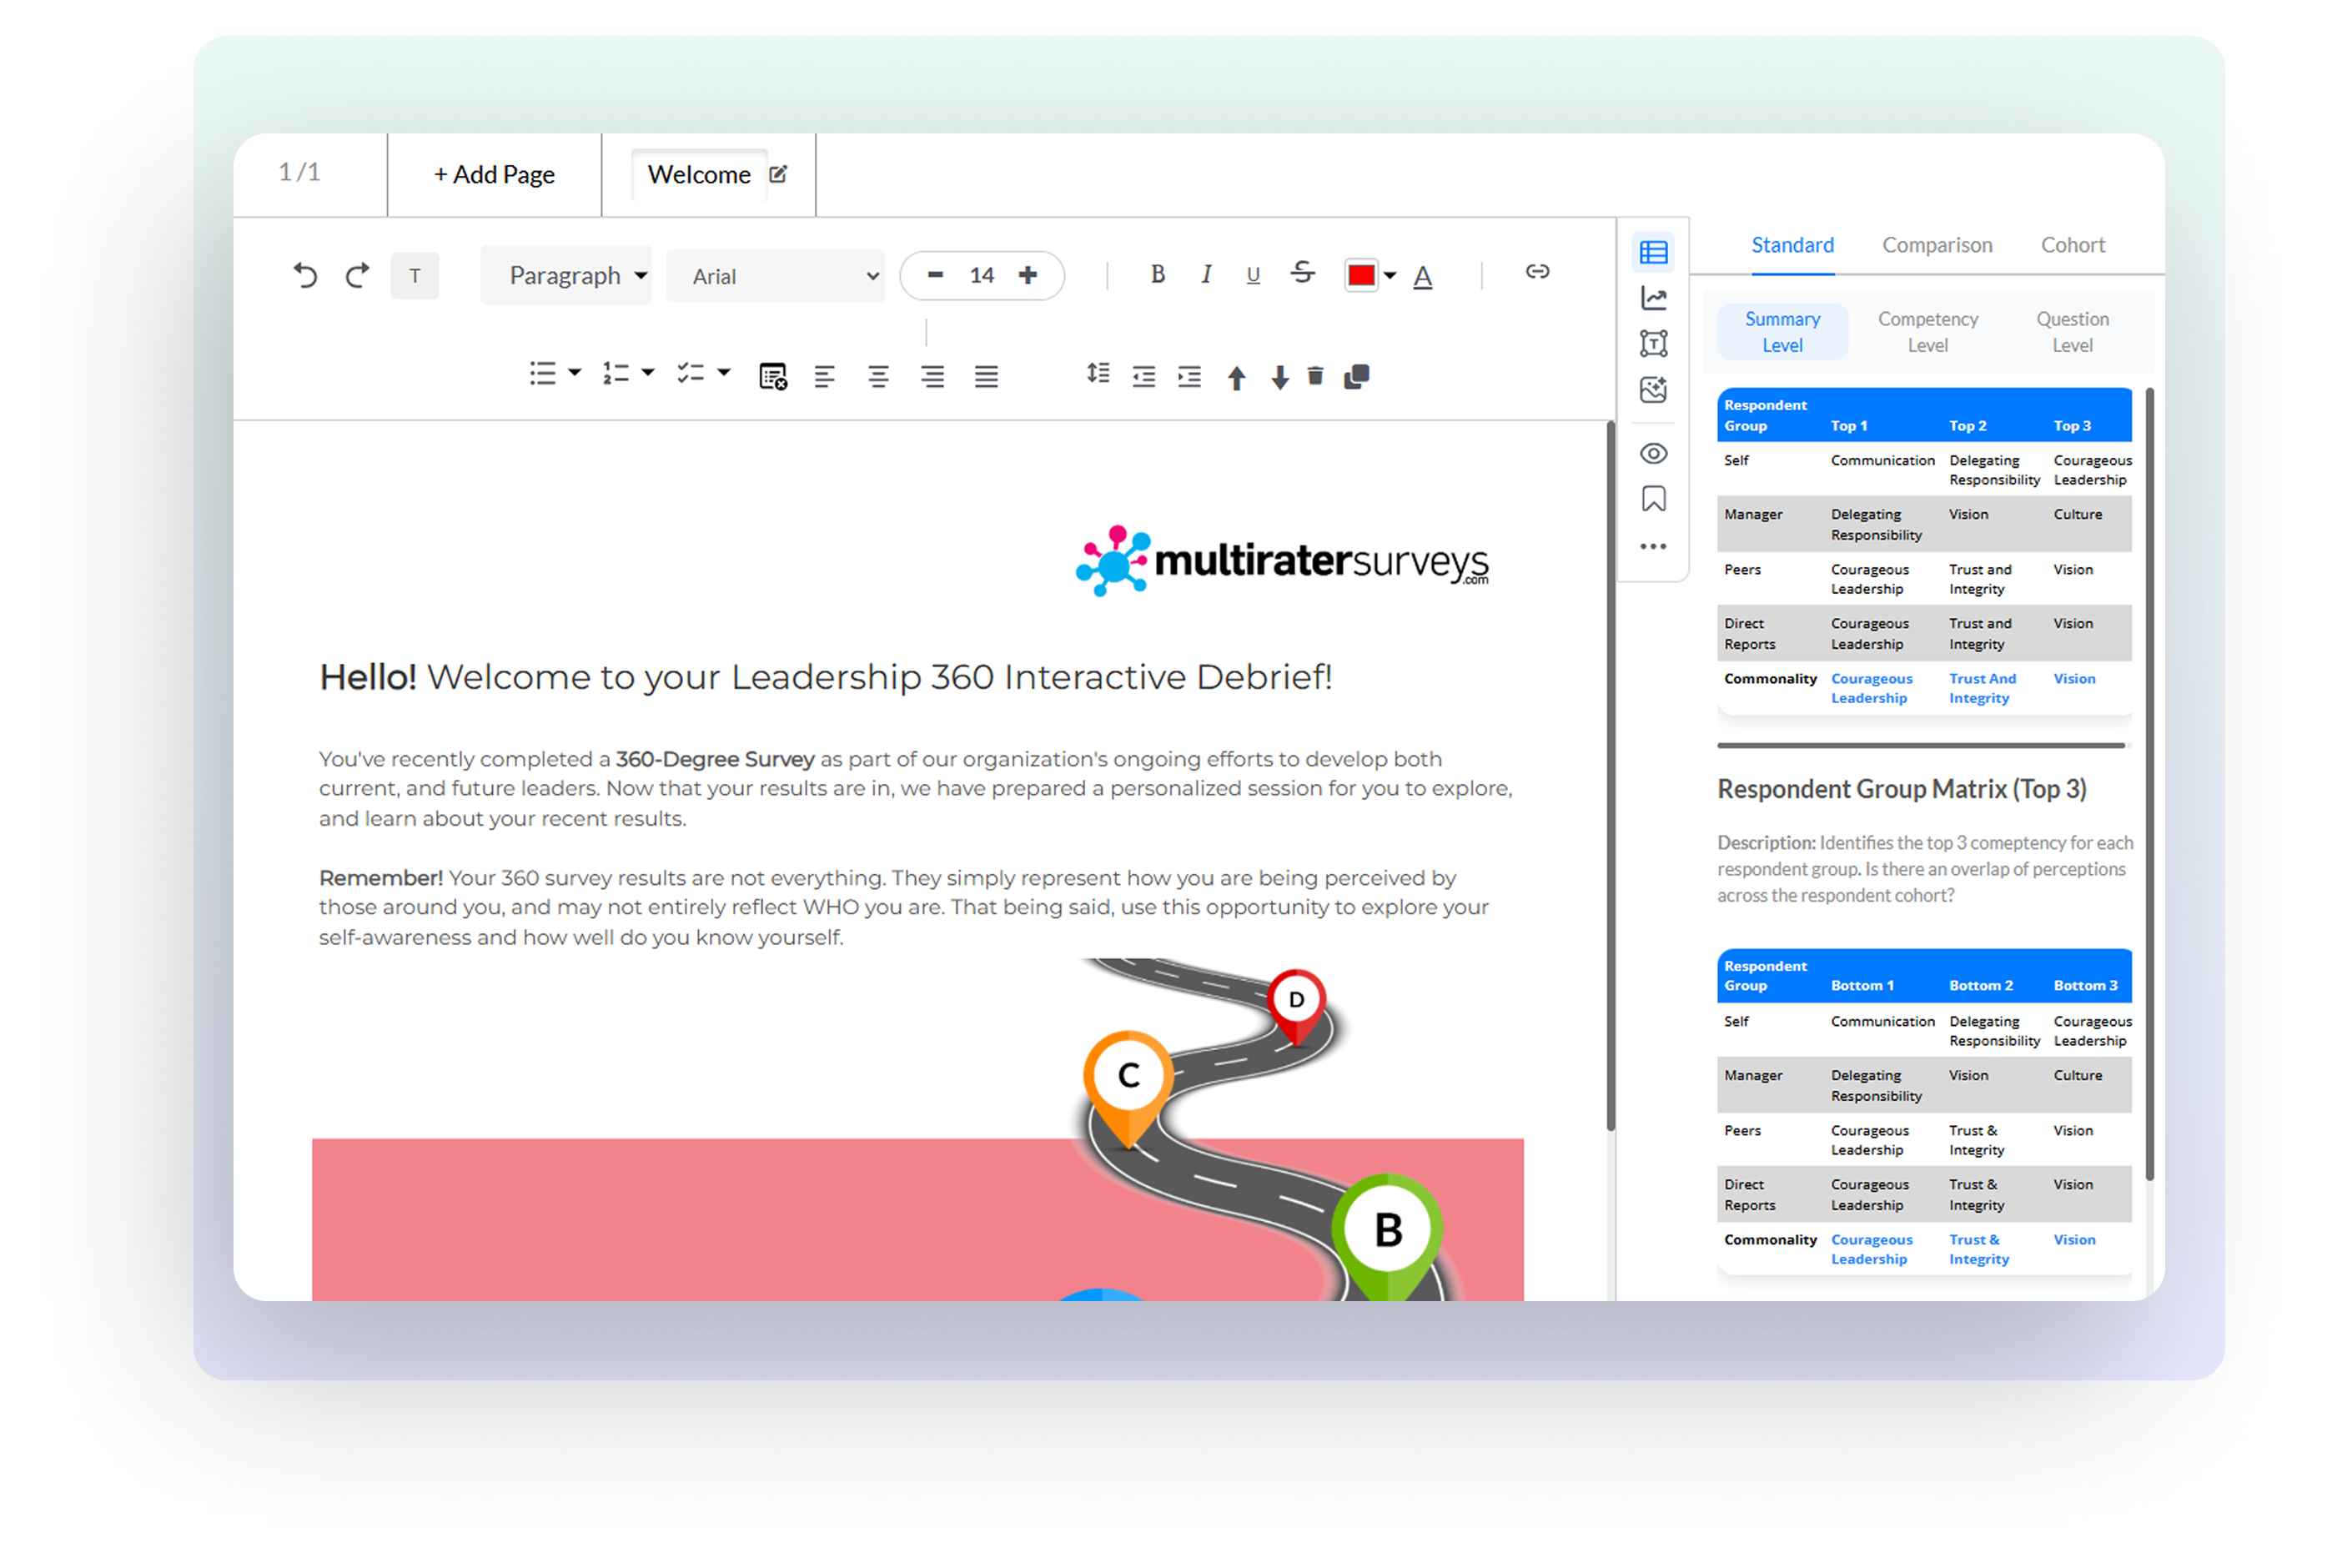Image resolution: width=2332 pixels, height=1568 pixels.
Task: Switch to the Comparison tab
Action: point(1937,245)
